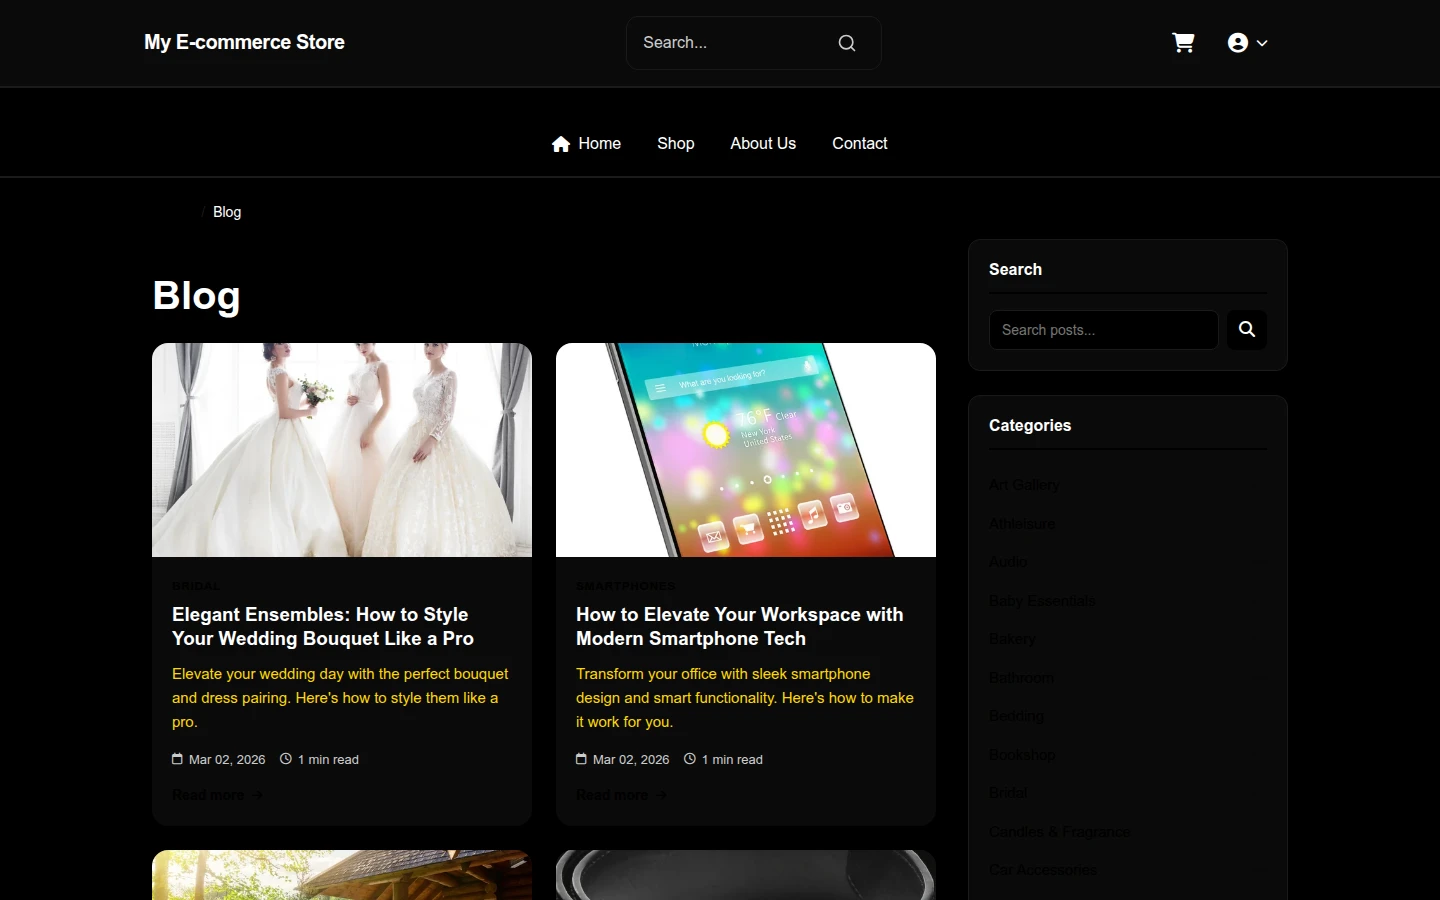Select Baby Essentials category
This screenshot has height=900, width=1440.
tap(1042, 601)
